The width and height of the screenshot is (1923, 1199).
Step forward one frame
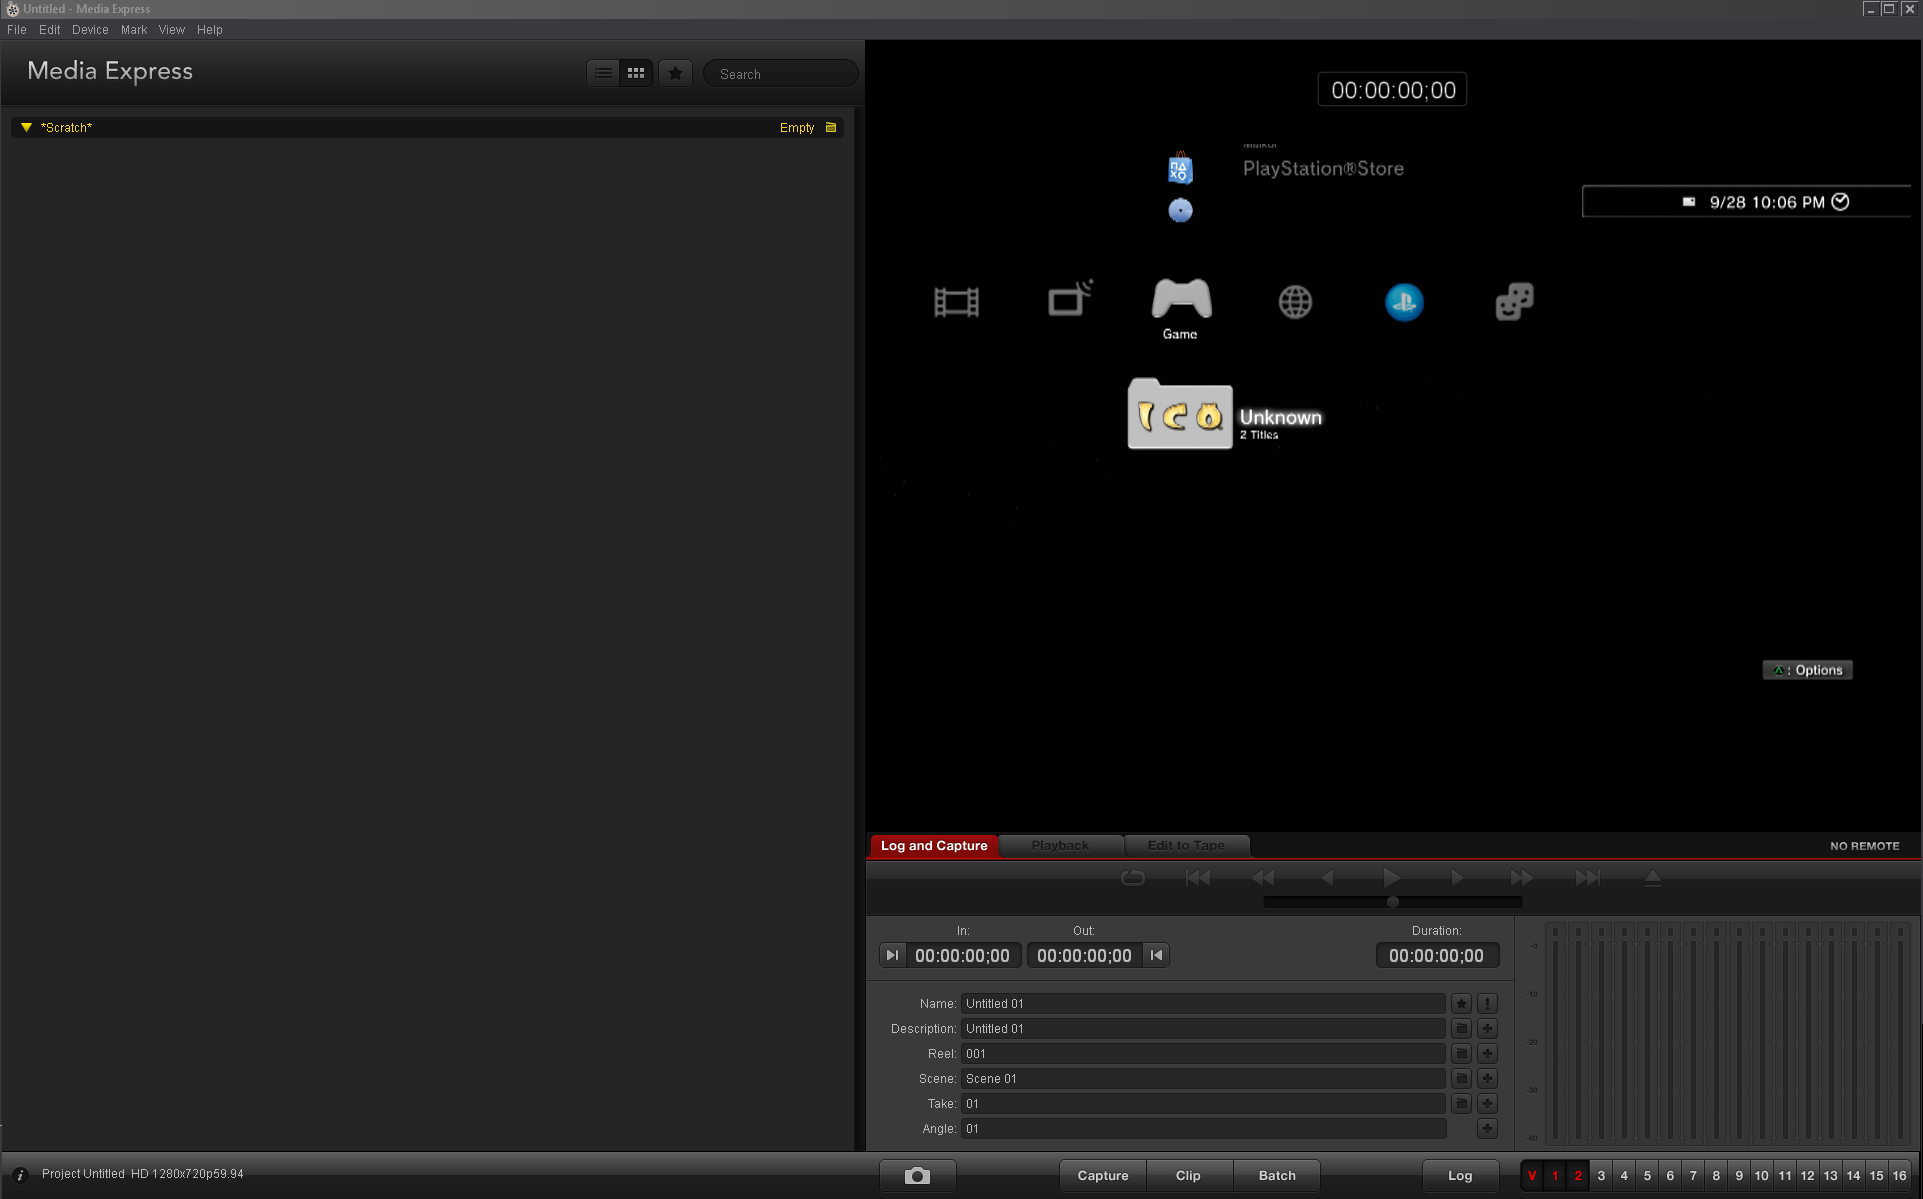tap(1457, 878)
